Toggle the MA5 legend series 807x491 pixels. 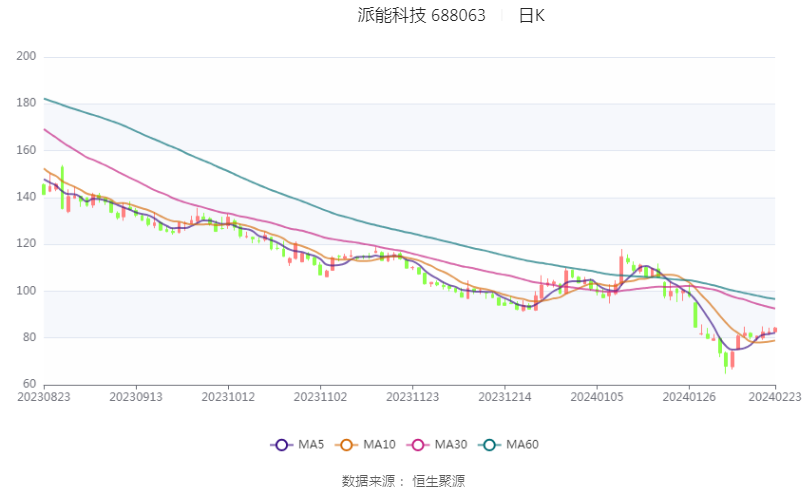click(297, 445)
